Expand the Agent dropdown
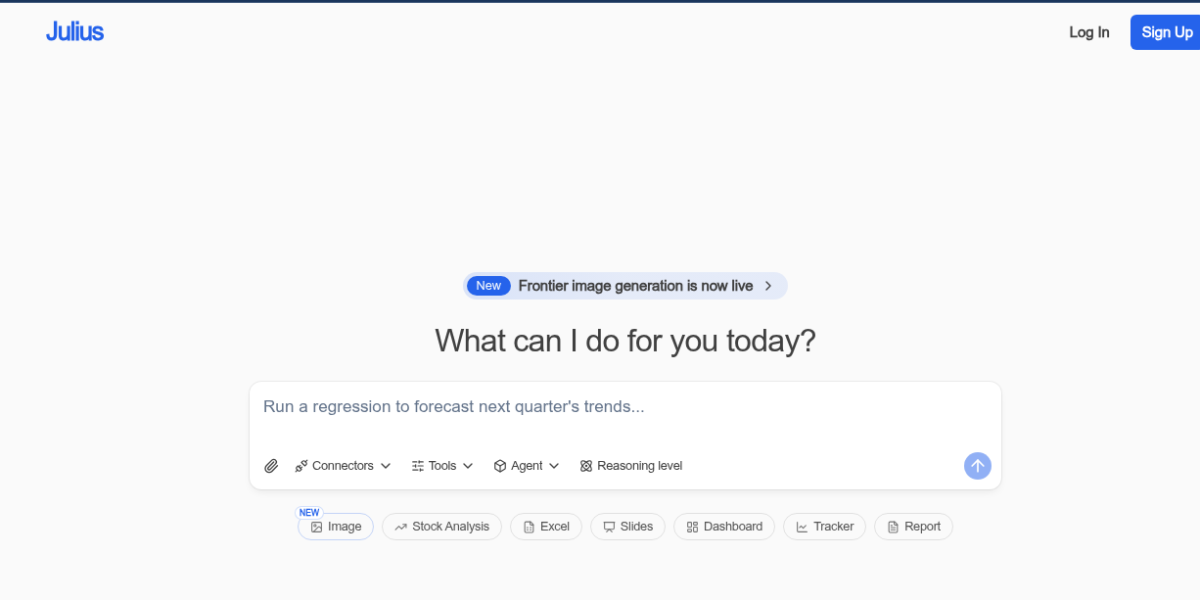 (x=526, y=466)
